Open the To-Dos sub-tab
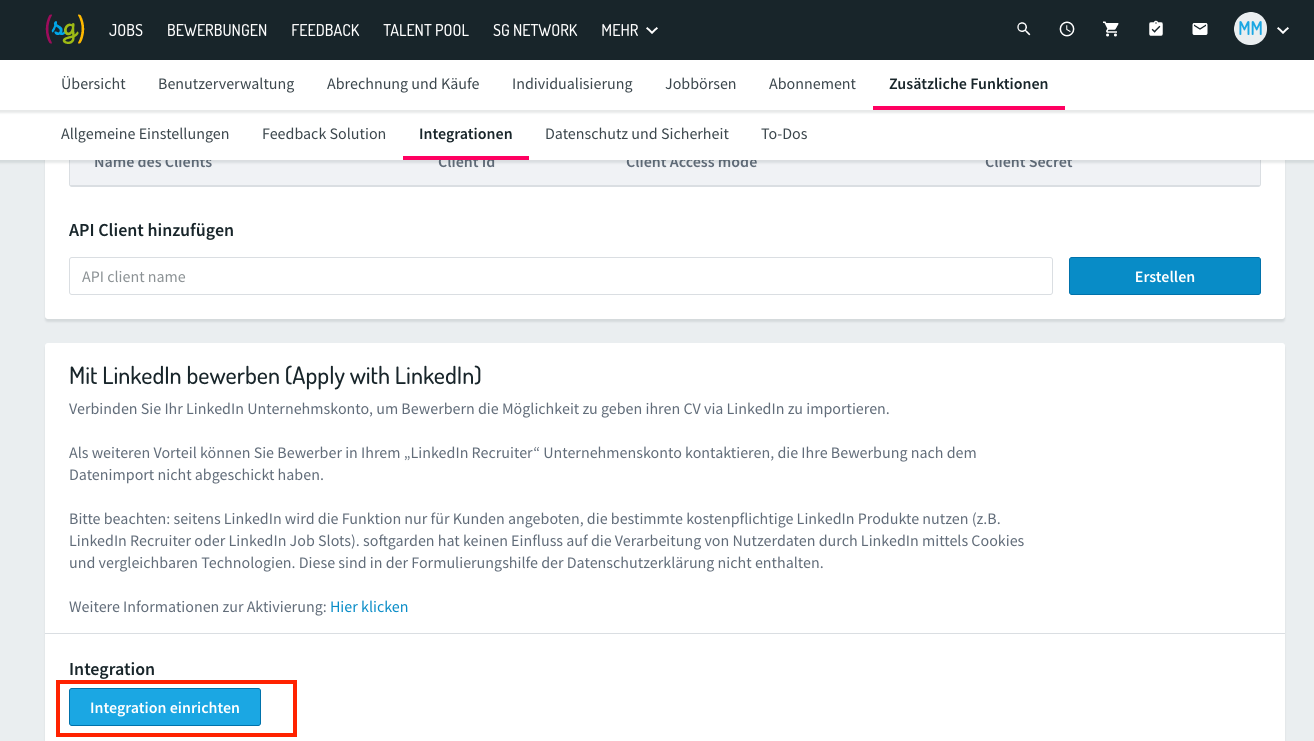 (x=784, y=134)
